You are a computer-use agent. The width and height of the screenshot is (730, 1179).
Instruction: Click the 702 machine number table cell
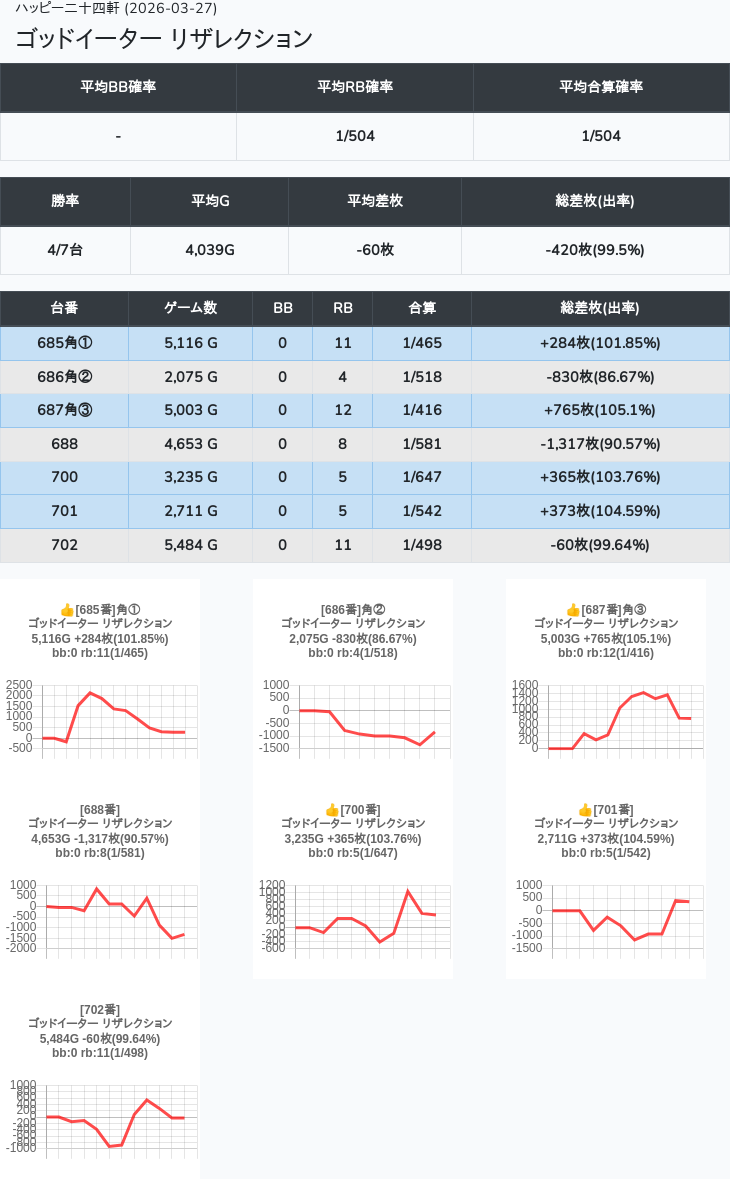[x=64, y=545]
